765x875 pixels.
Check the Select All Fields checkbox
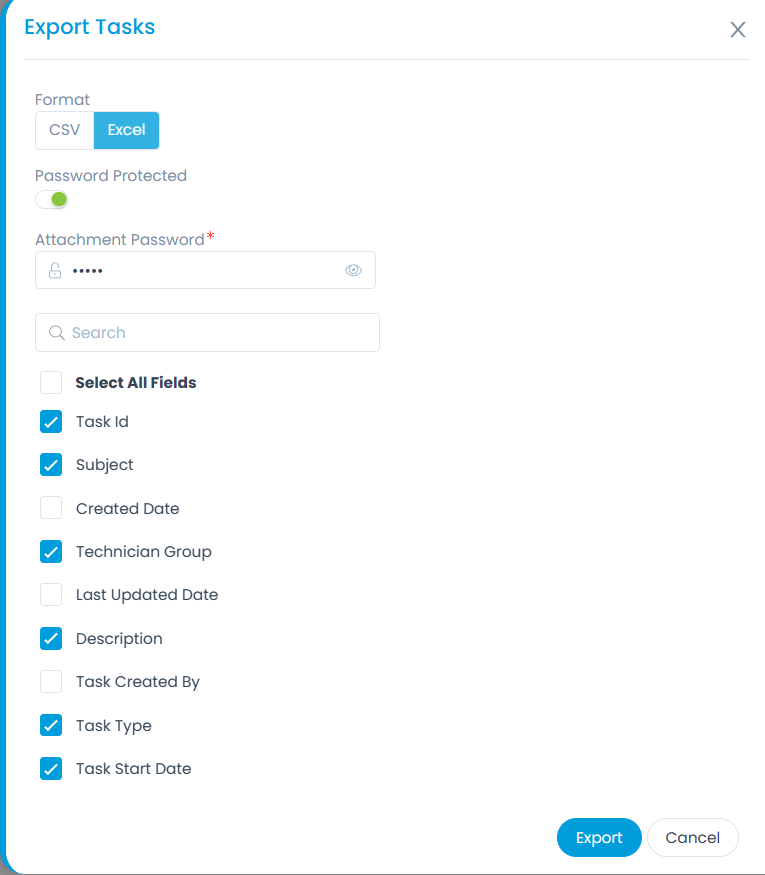[x=51, y=382]
